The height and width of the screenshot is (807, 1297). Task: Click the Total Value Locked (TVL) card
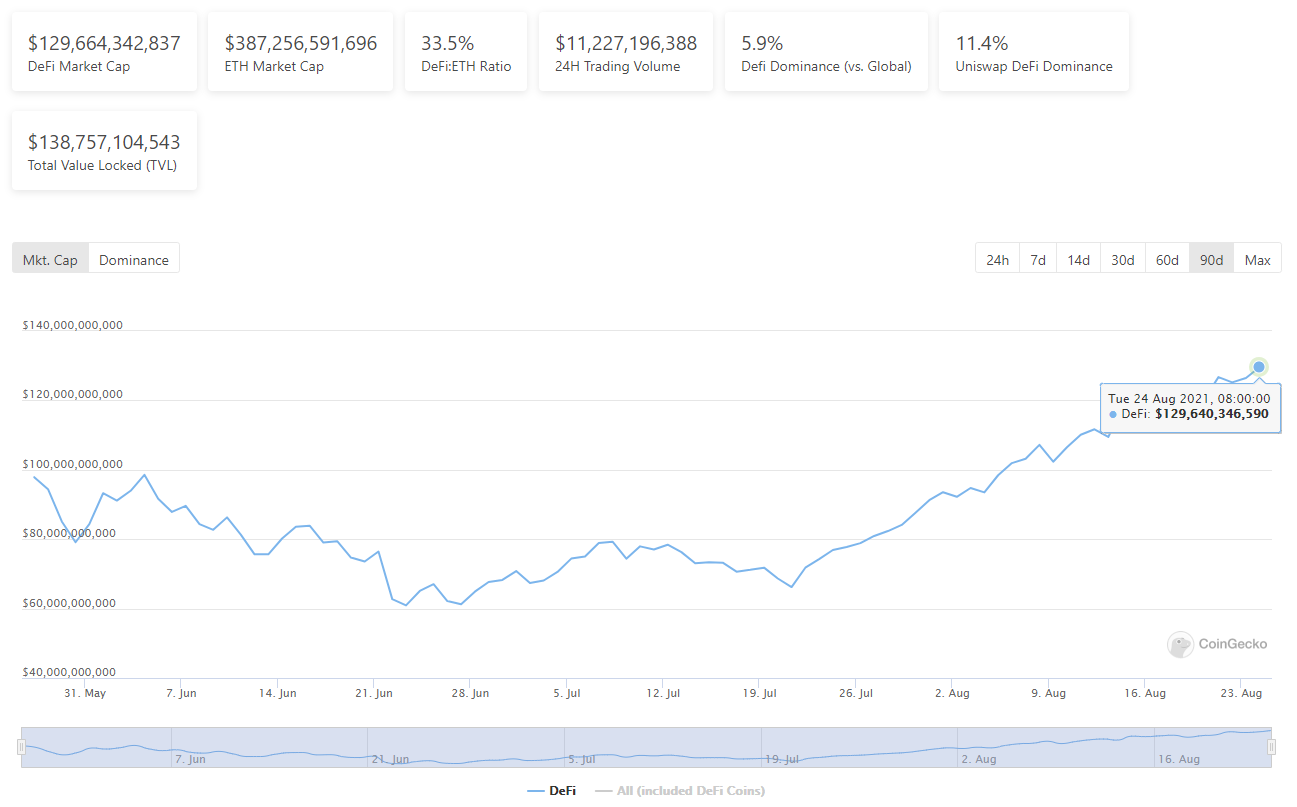[x=104, y=151]
